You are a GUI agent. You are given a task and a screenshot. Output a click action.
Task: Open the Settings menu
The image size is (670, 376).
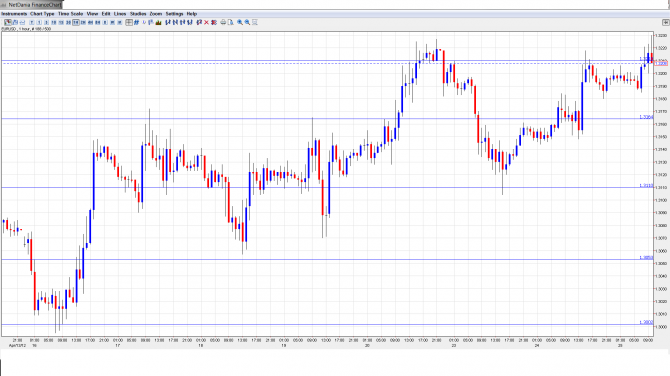click(x=174, y=14)
